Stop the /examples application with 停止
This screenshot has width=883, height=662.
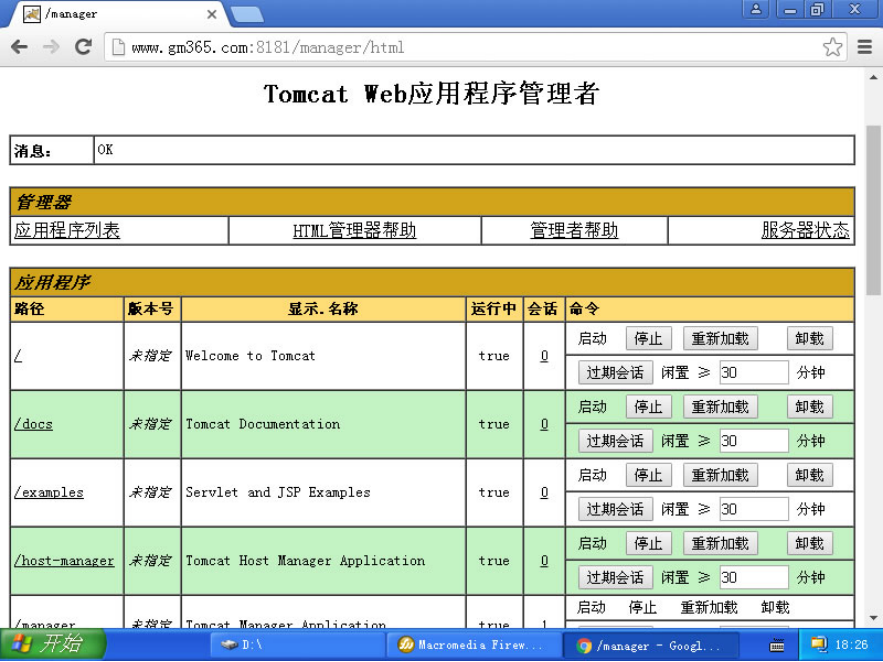coord(648,476)
